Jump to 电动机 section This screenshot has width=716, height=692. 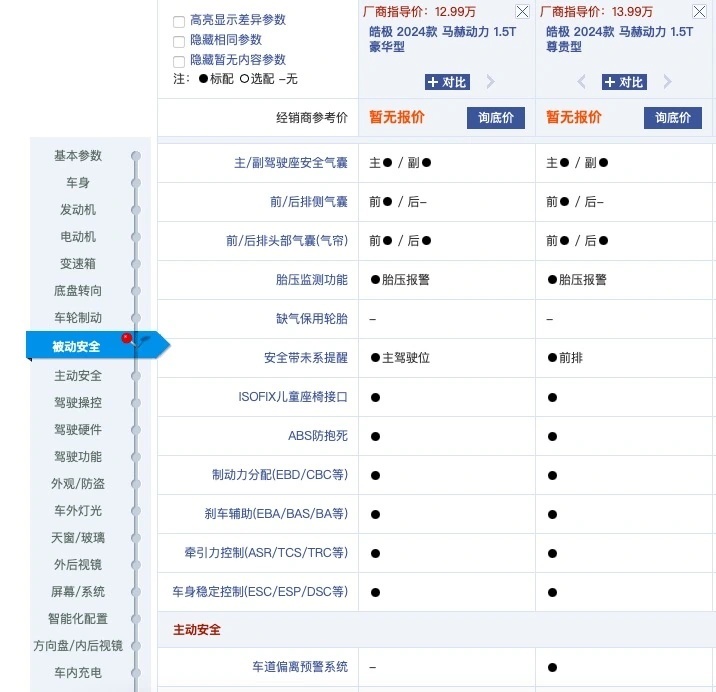(78, 237)
